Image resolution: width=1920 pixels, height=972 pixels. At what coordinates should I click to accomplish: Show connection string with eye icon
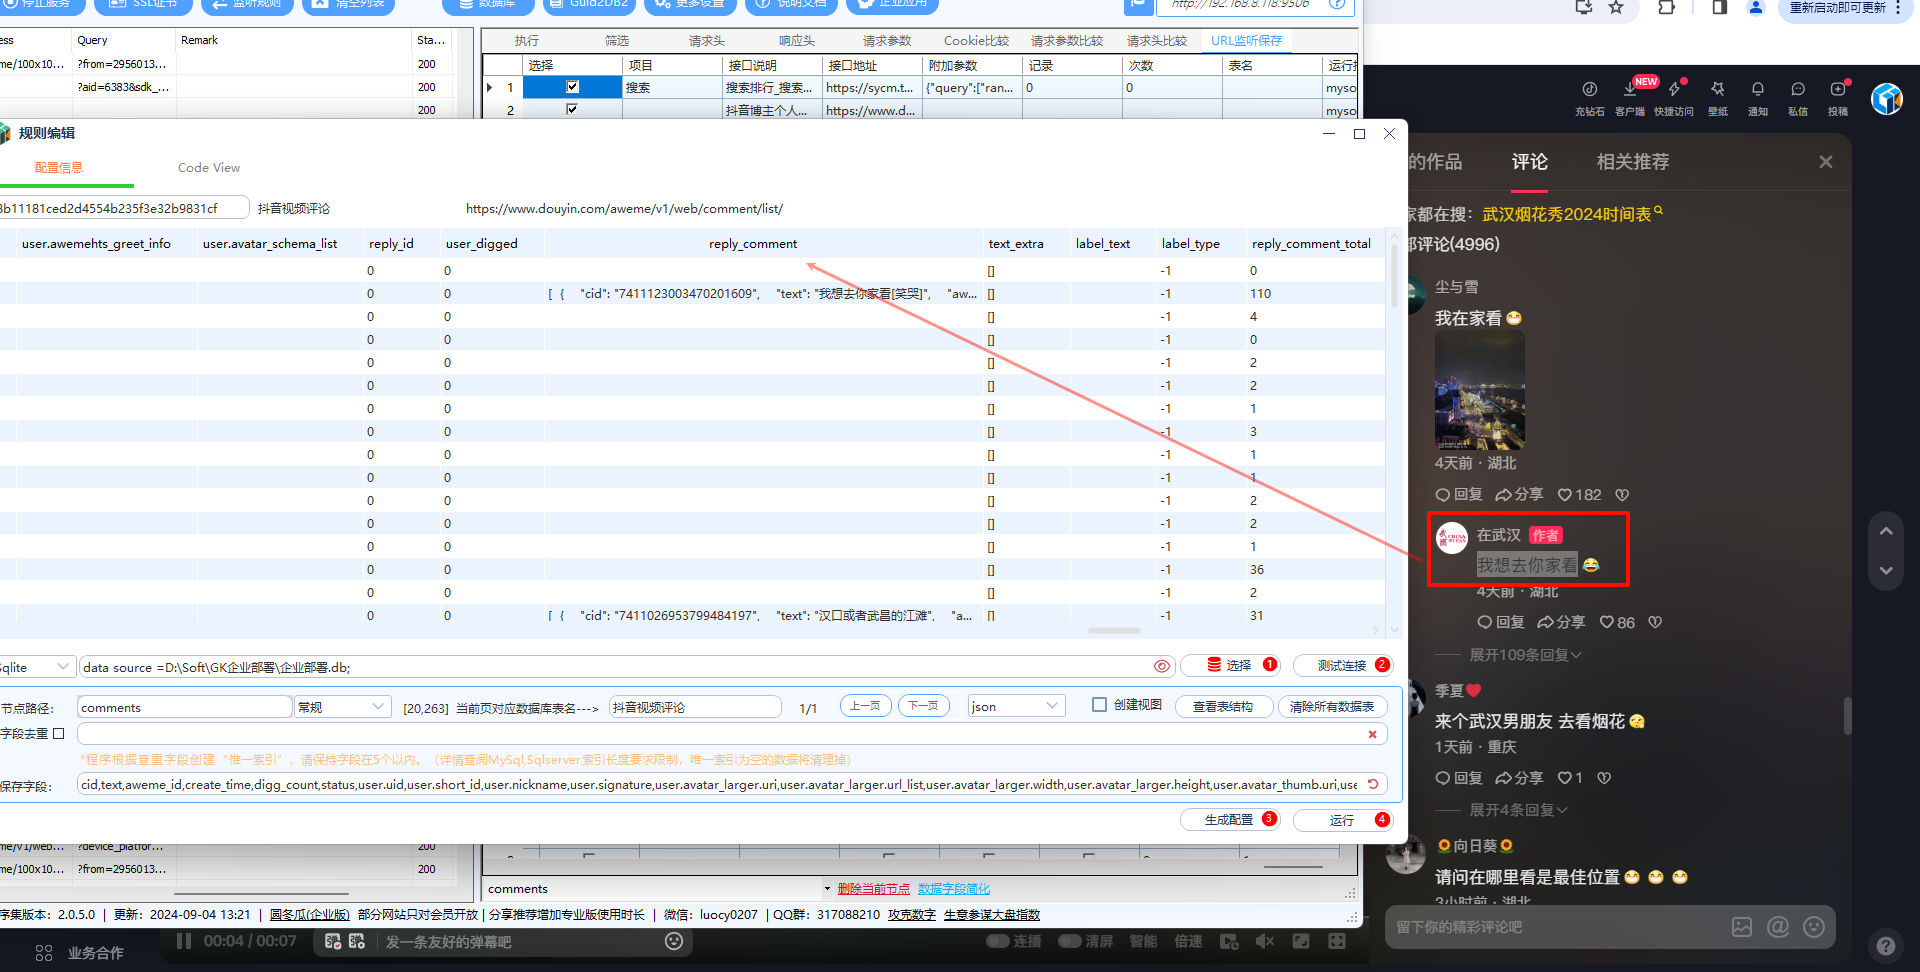tap(1161, 666)
